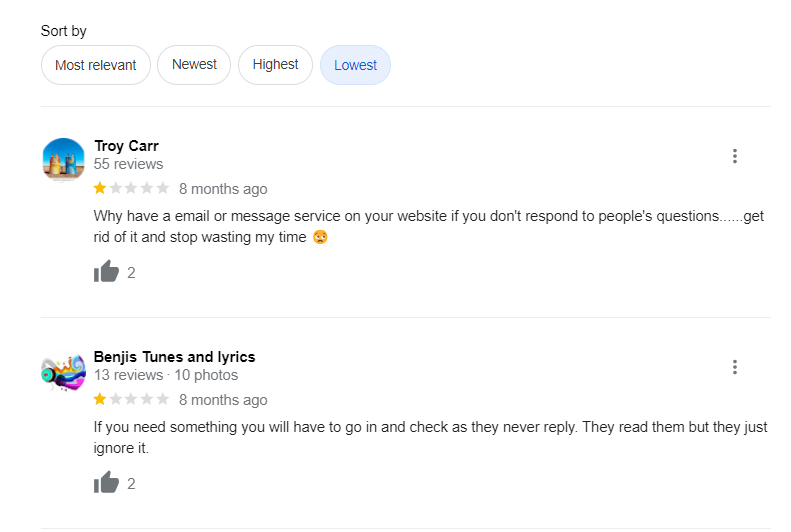Viewport: 791px width, 532px height.
Task: Sort reviews by Highest rating
Action: pos(275,65)
